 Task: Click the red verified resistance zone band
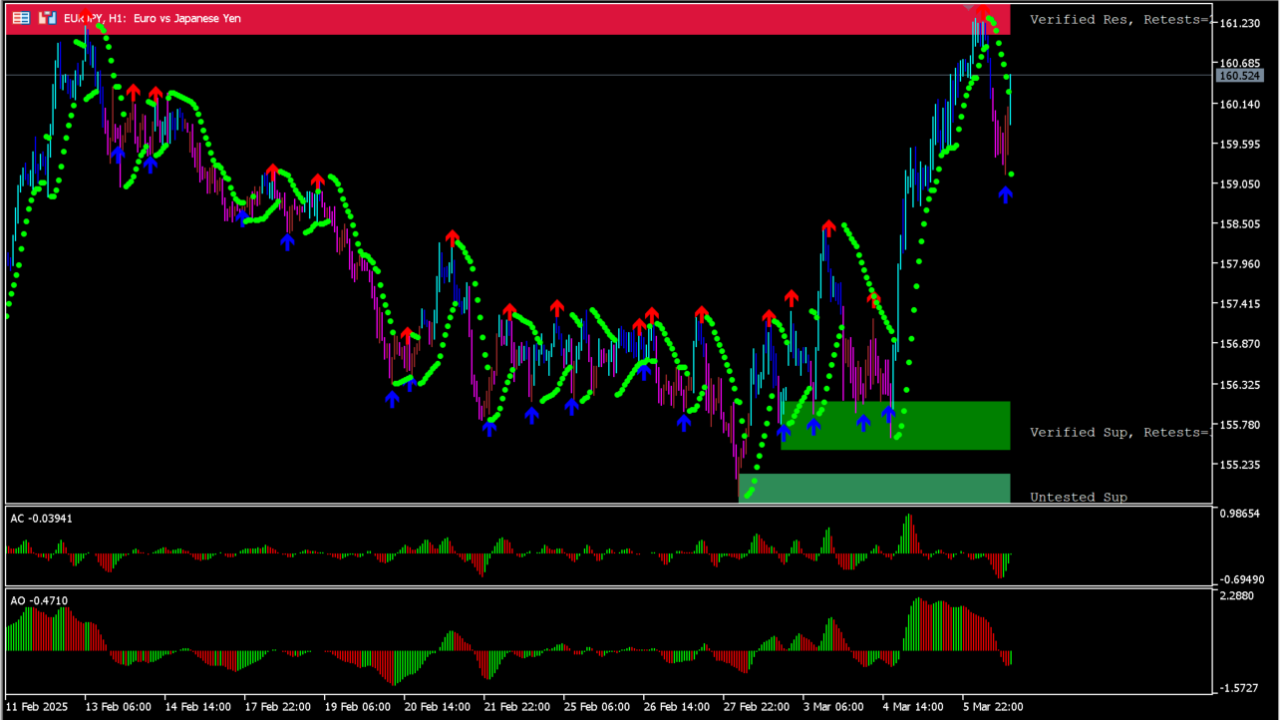tap(508, 19)
